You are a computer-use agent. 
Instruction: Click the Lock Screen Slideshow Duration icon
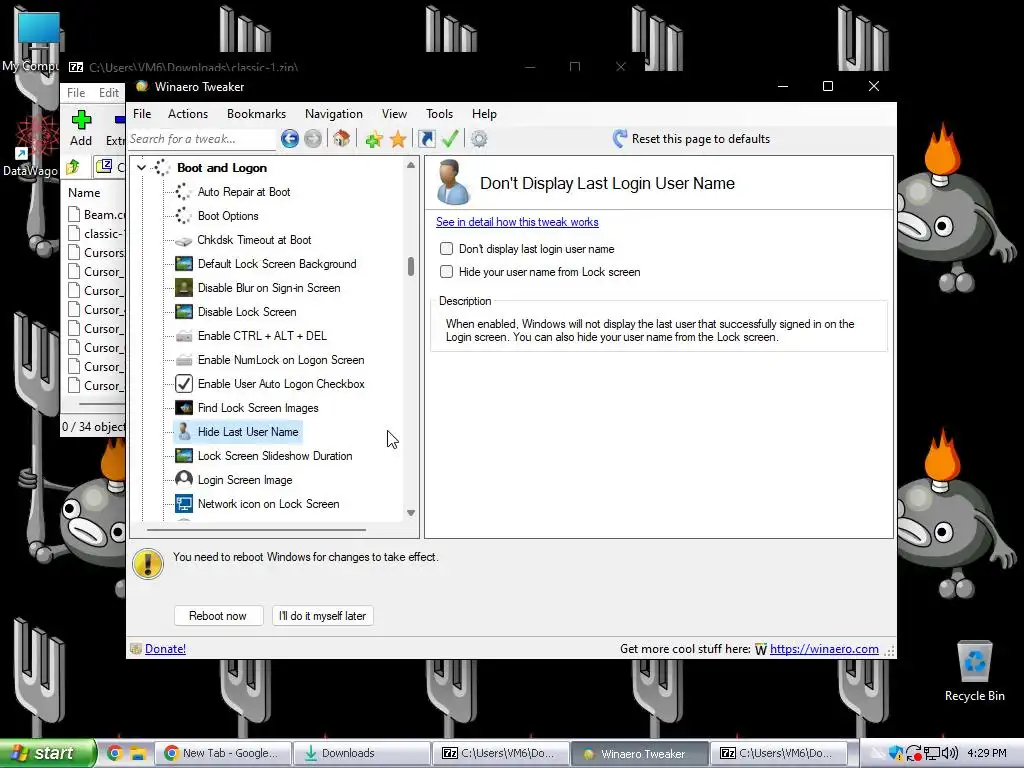pyautogui.click(x=184, y=456)
